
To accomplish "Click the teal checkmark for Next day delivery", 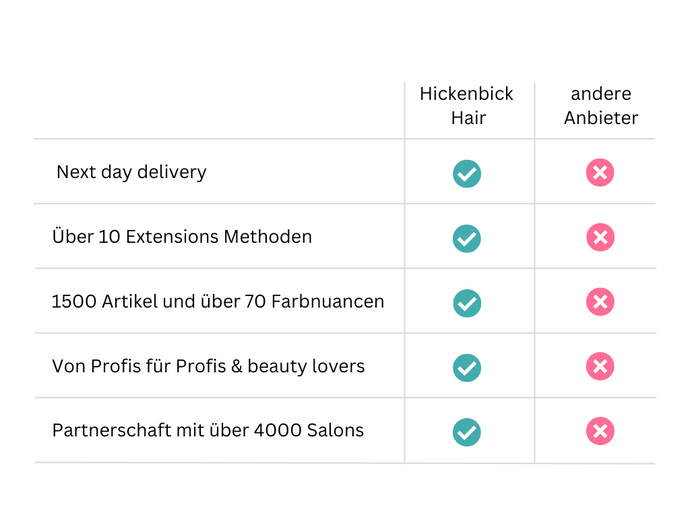I will (x=466, y=174).
